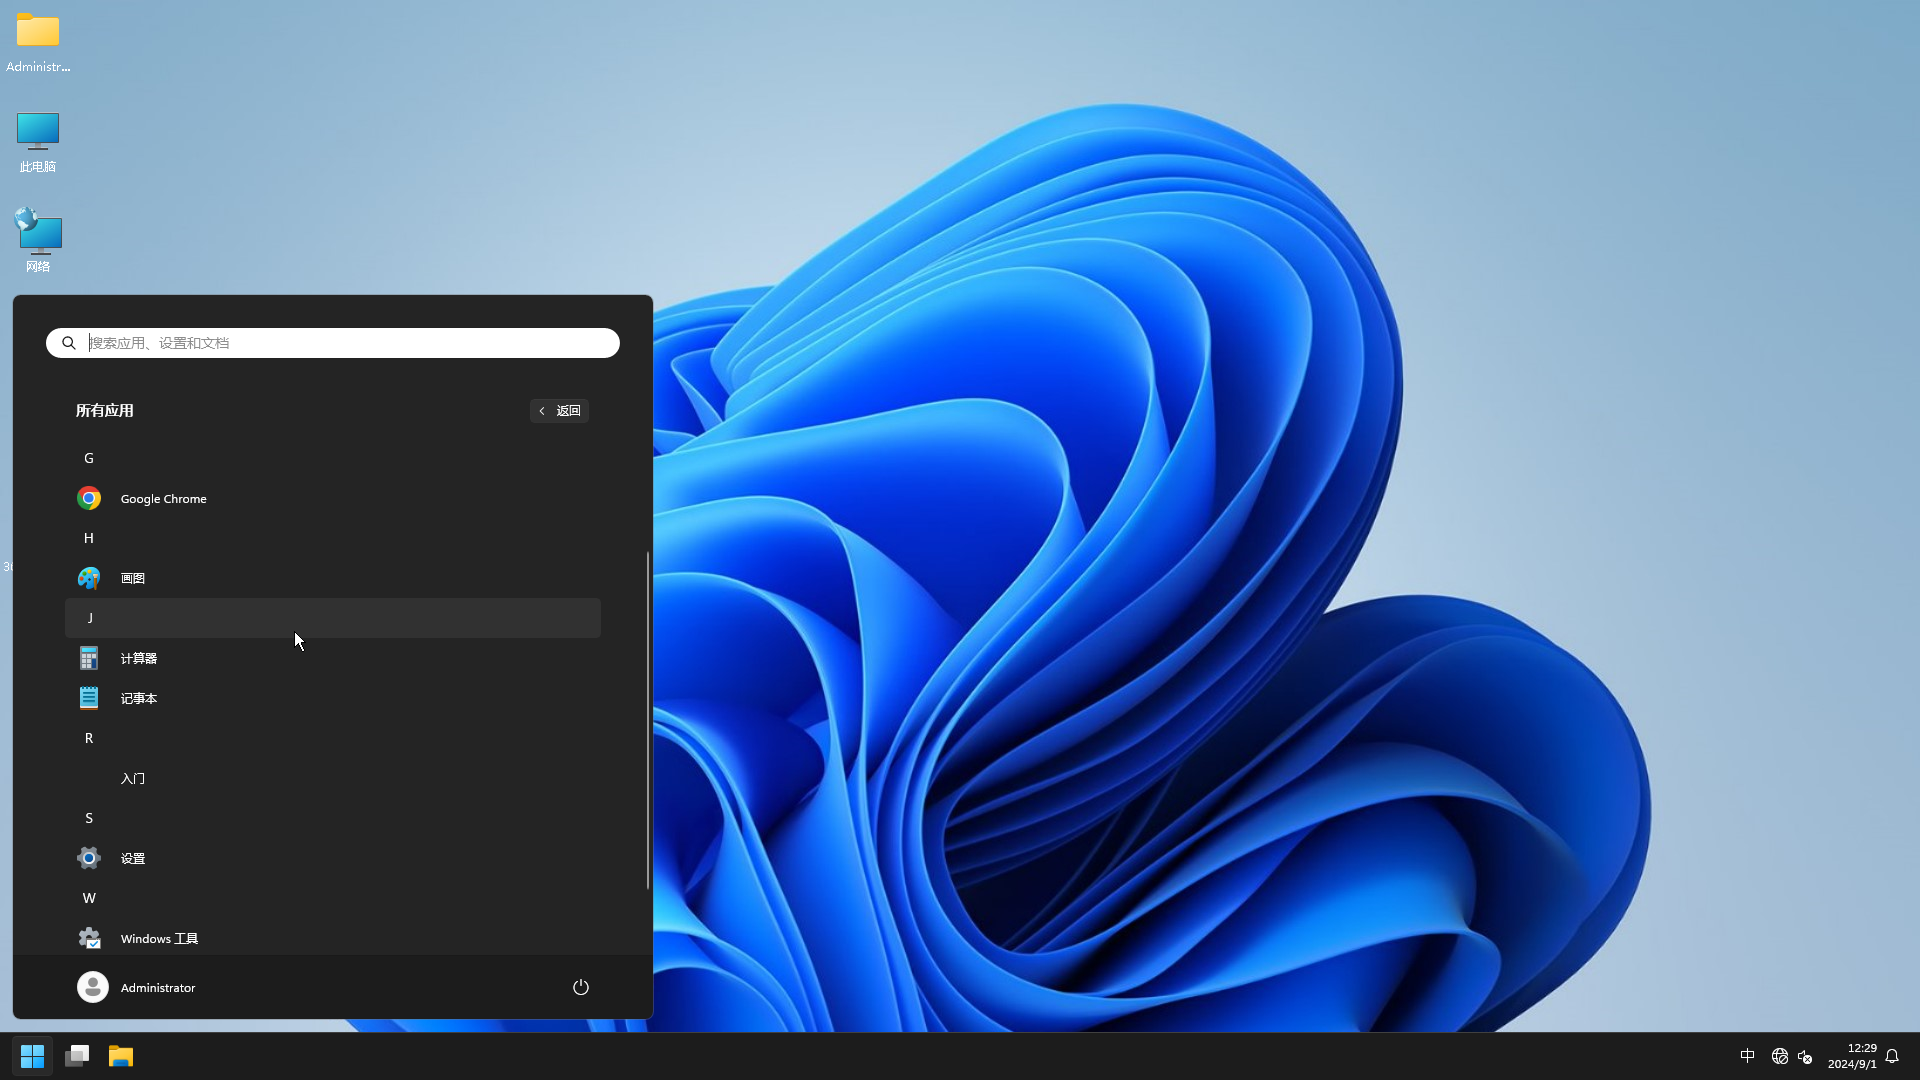This screenshot has height=1080, width=1920.
Task: Open 计算器 (Calculator) application
Action: click(x=138, y=657)
